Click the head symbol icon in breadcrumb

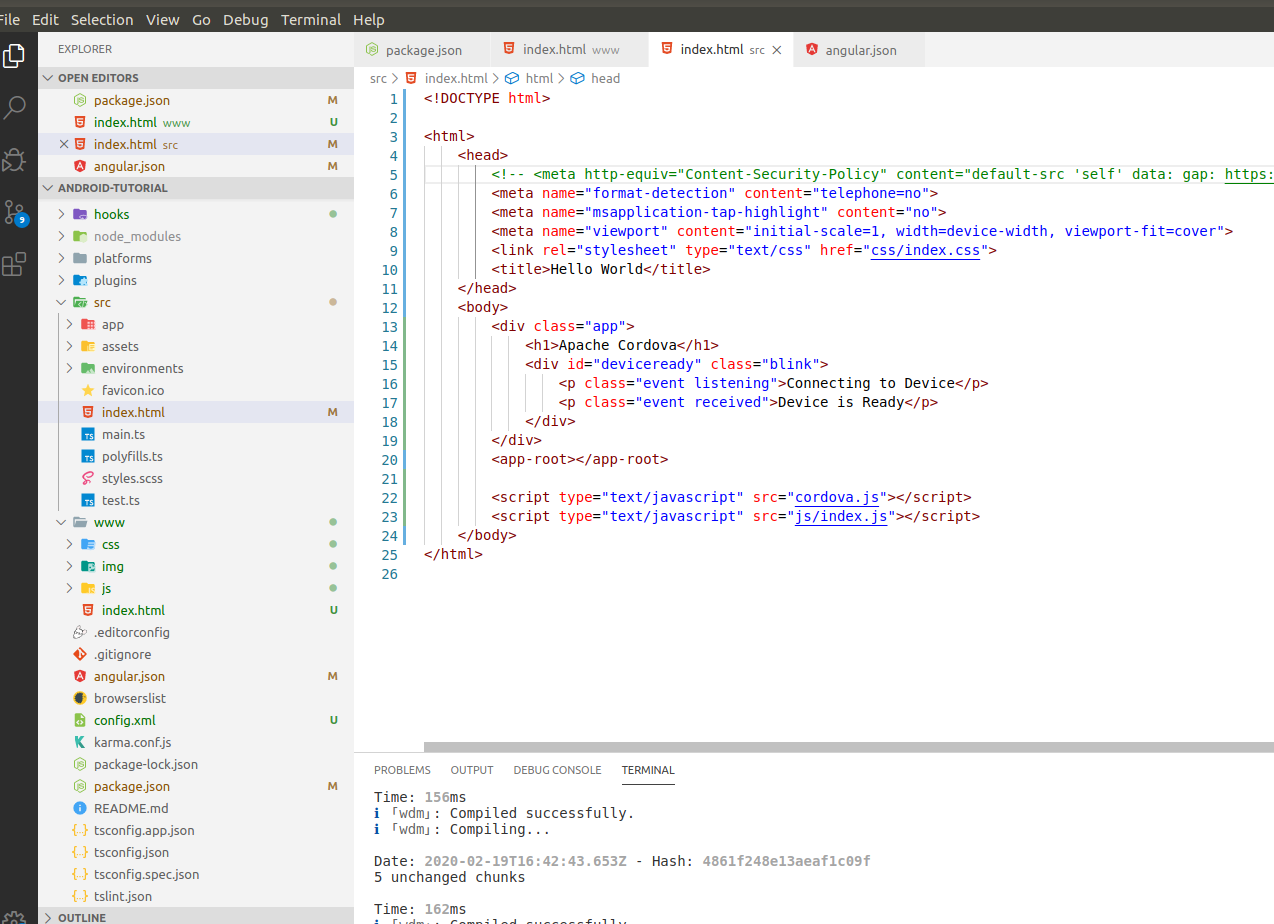pyautogui.click(x=577, y=78)
